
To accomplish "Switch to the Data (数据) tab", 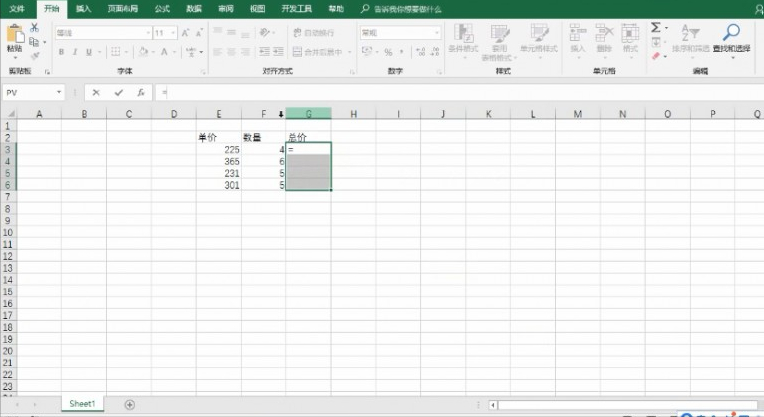I will click(193, 9).
